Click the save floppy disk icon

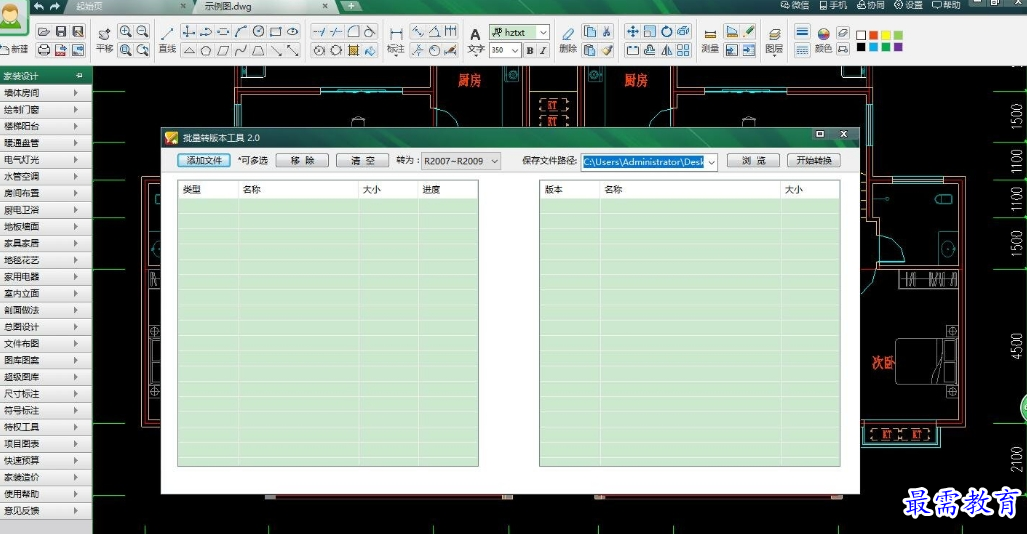(x=61, y=31)
